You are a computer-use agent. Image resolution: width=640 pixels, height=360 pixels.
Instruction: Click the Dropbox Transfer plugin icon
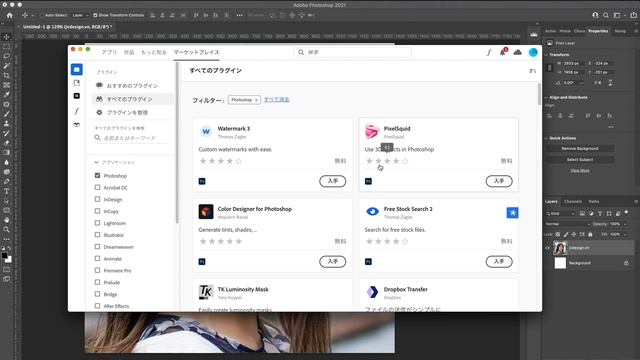(372, 292)
